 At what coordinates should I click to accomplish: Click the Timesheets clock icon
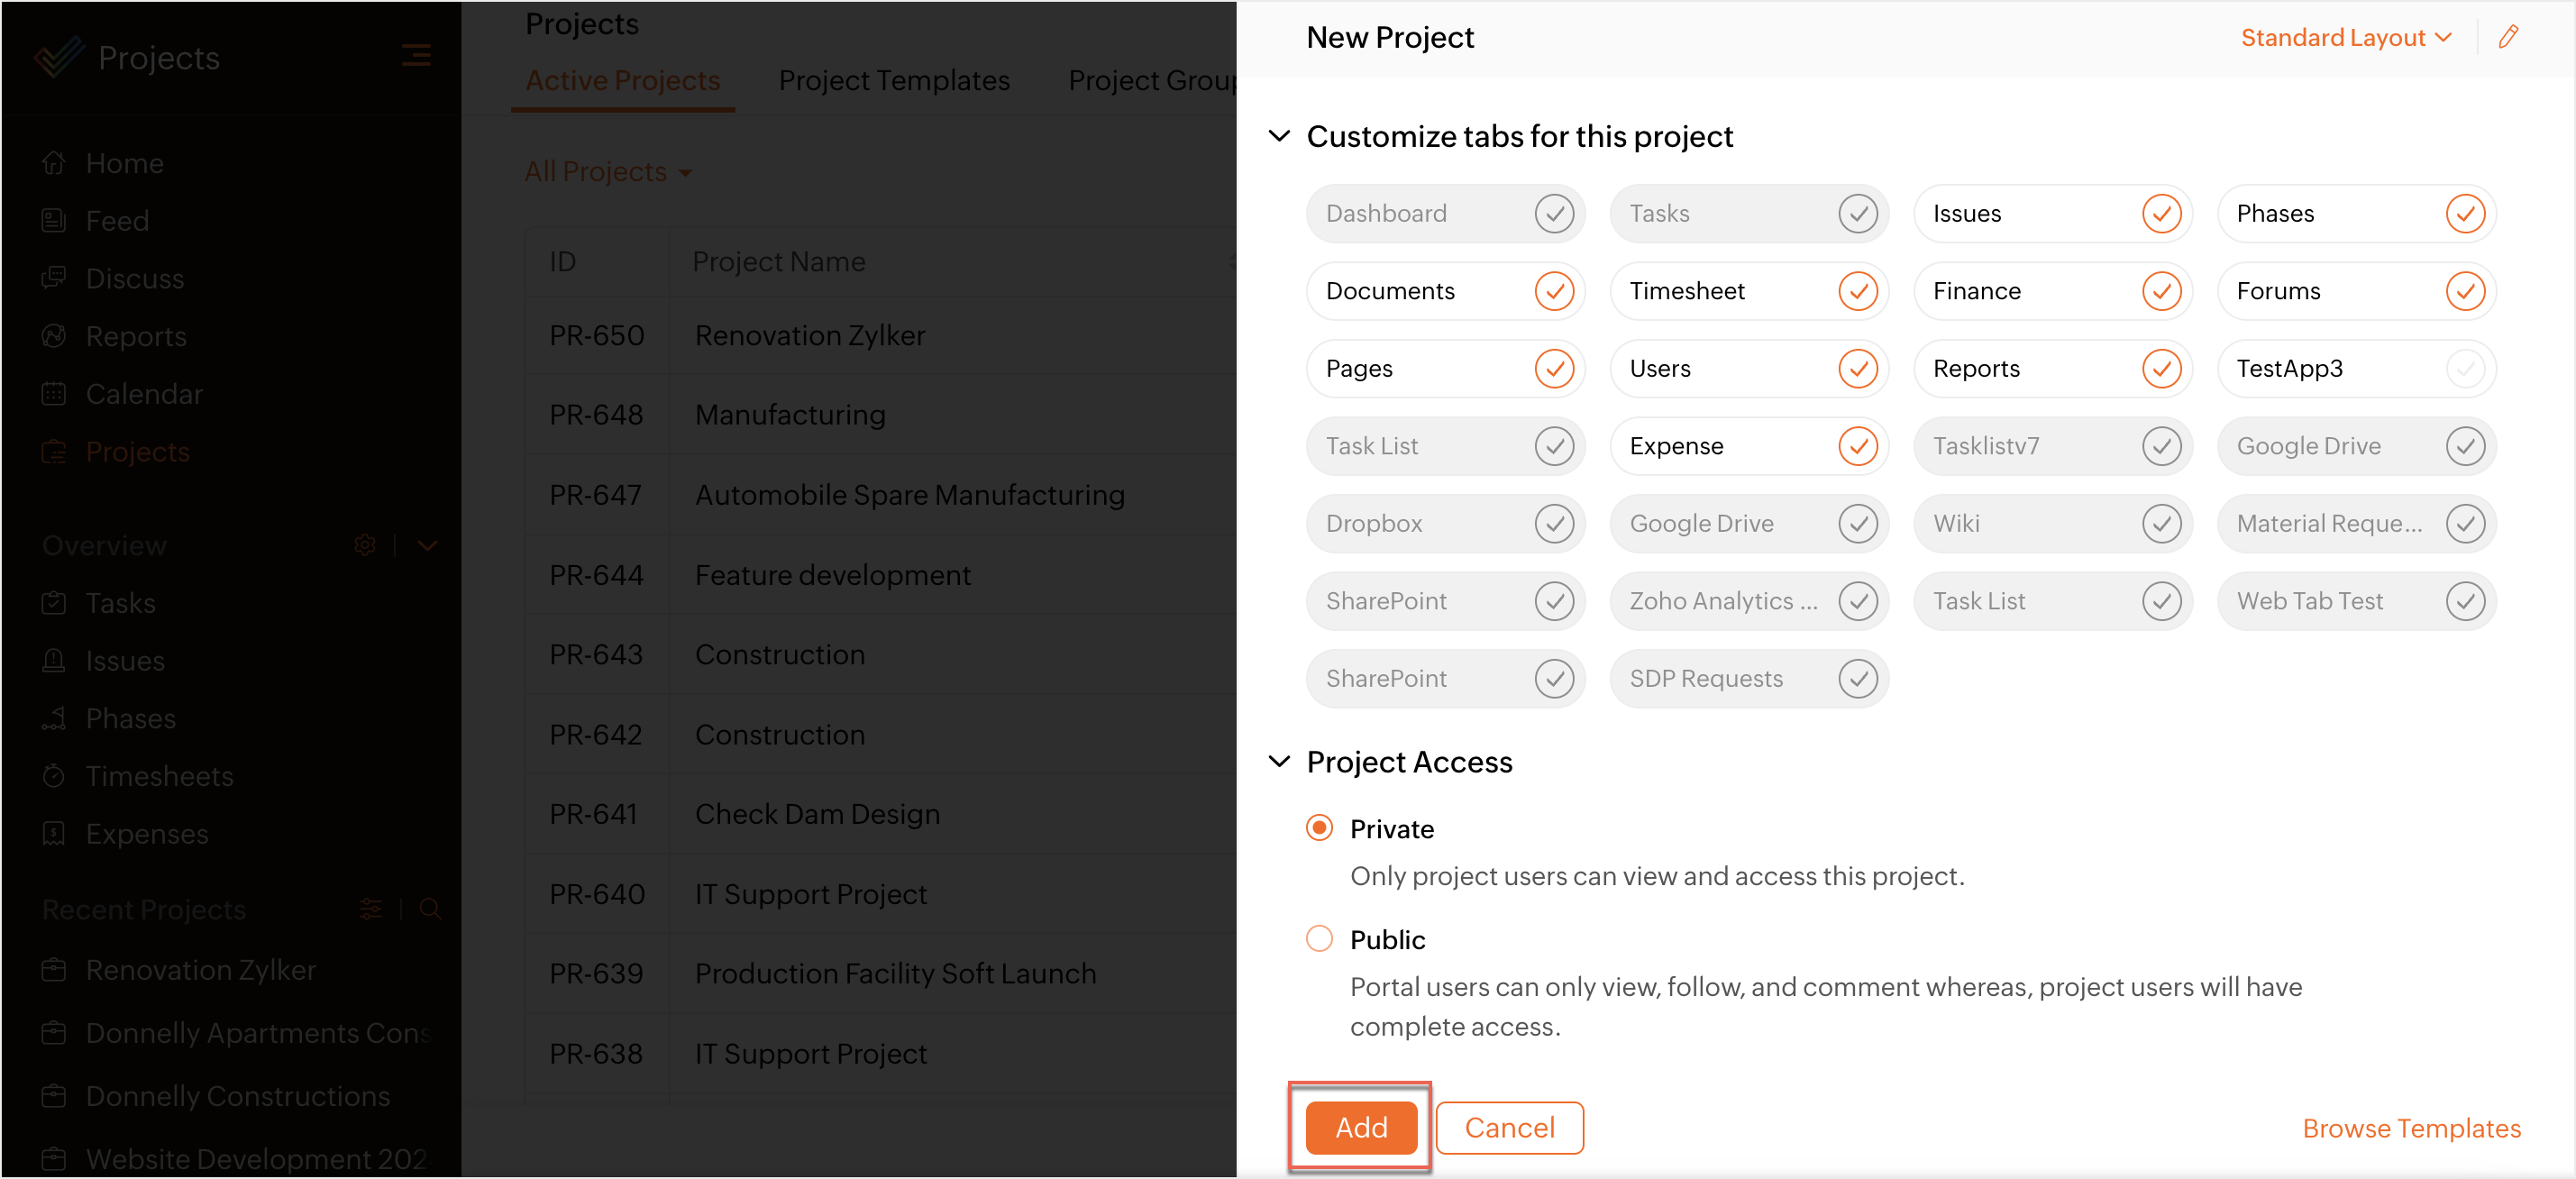(x=54, y=776)
